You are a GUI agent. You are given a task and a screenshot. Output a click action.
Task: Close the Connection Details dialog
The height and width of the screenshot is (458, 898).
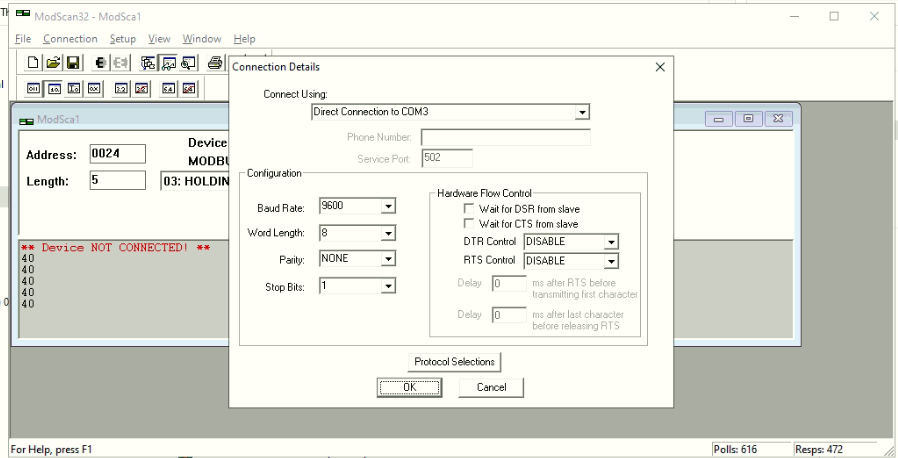(x=660, y=67)
